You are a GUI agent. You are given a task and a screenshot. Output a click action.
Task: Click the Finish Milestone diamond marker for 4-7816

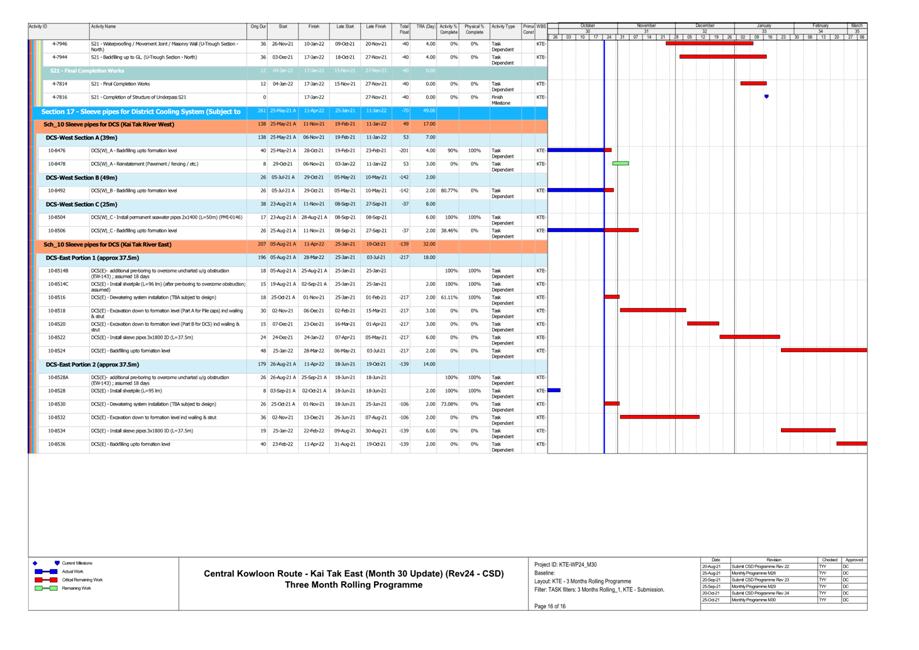(x=766, y=97)
